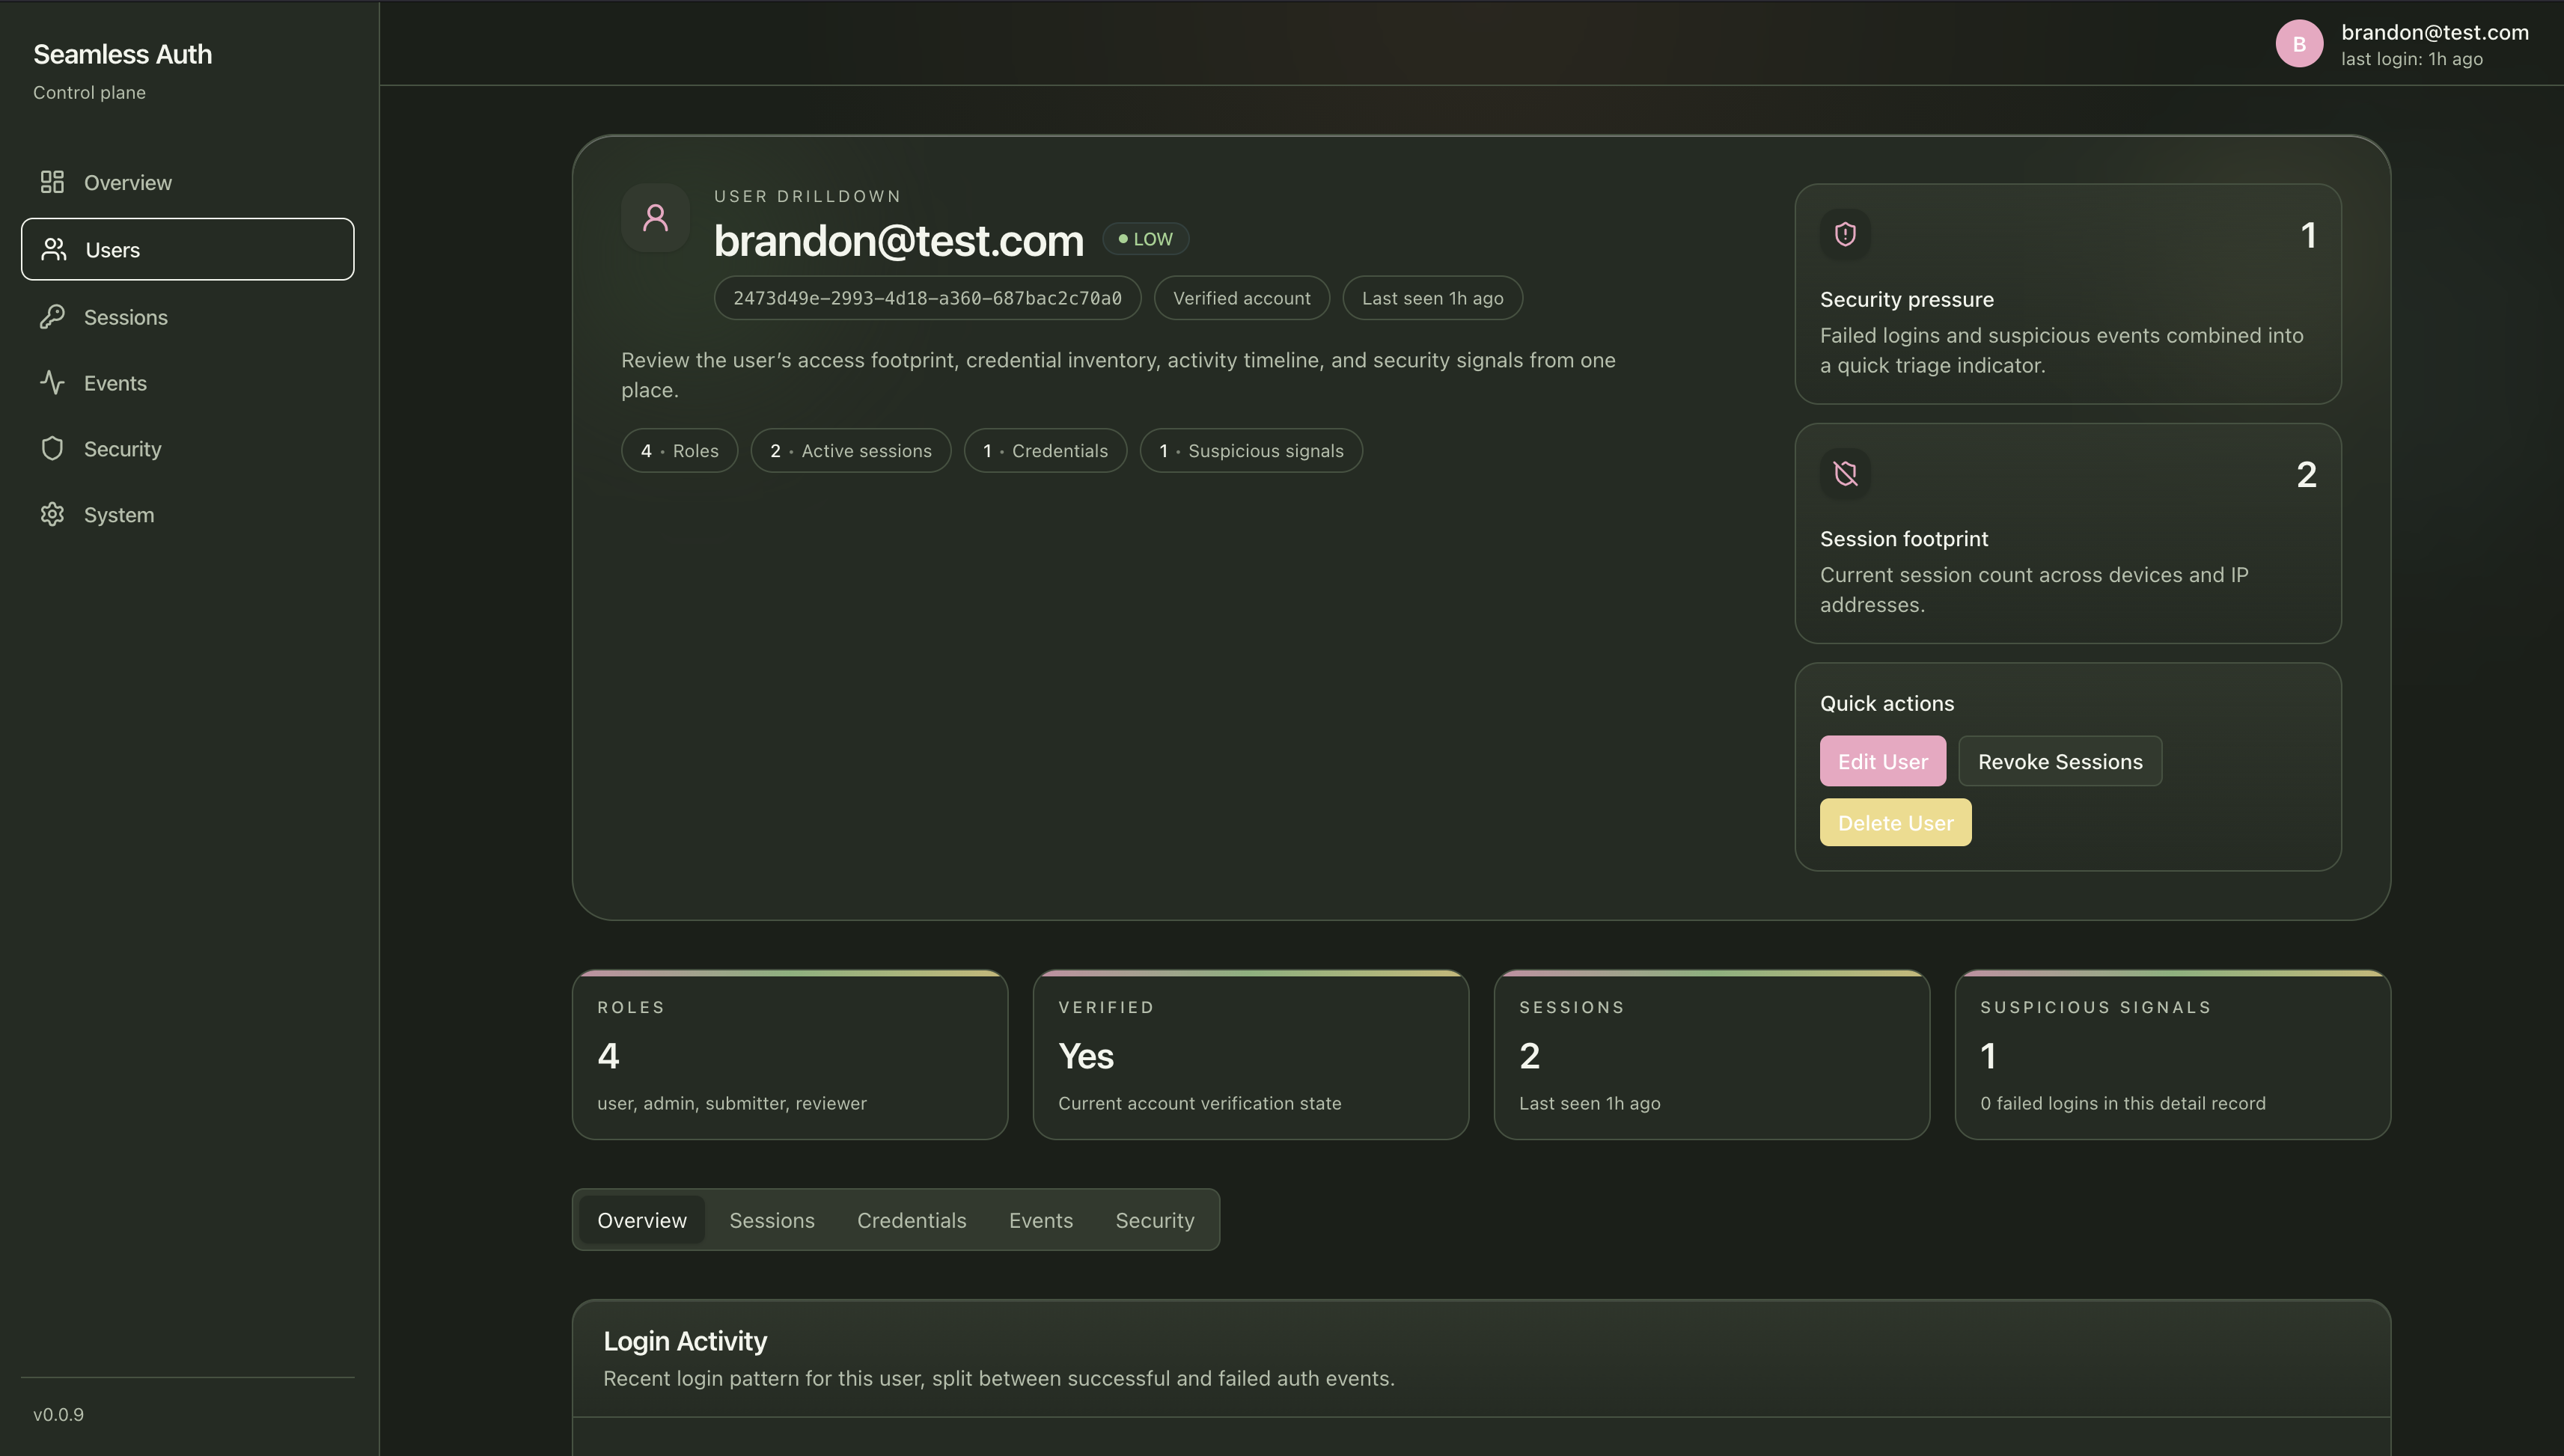Click the user ID chip 2473d49e-2993-4d18

[927, 298]
